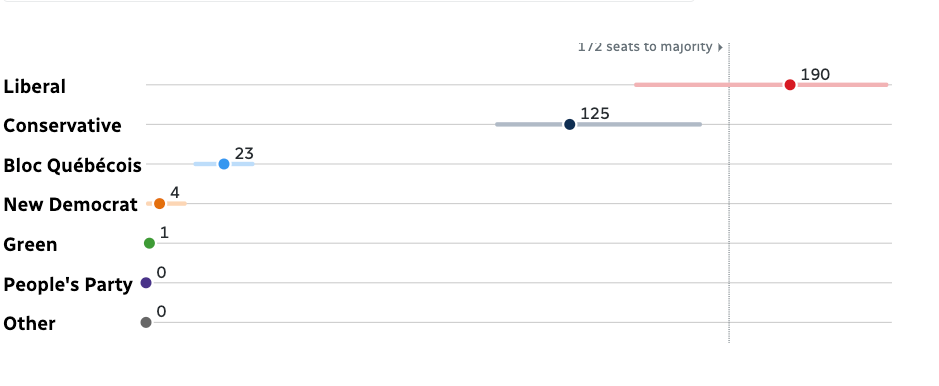Select the Bloc Québécois label
Screen dimensions: 939x386
pyautogui.click(x=72, y=166)
